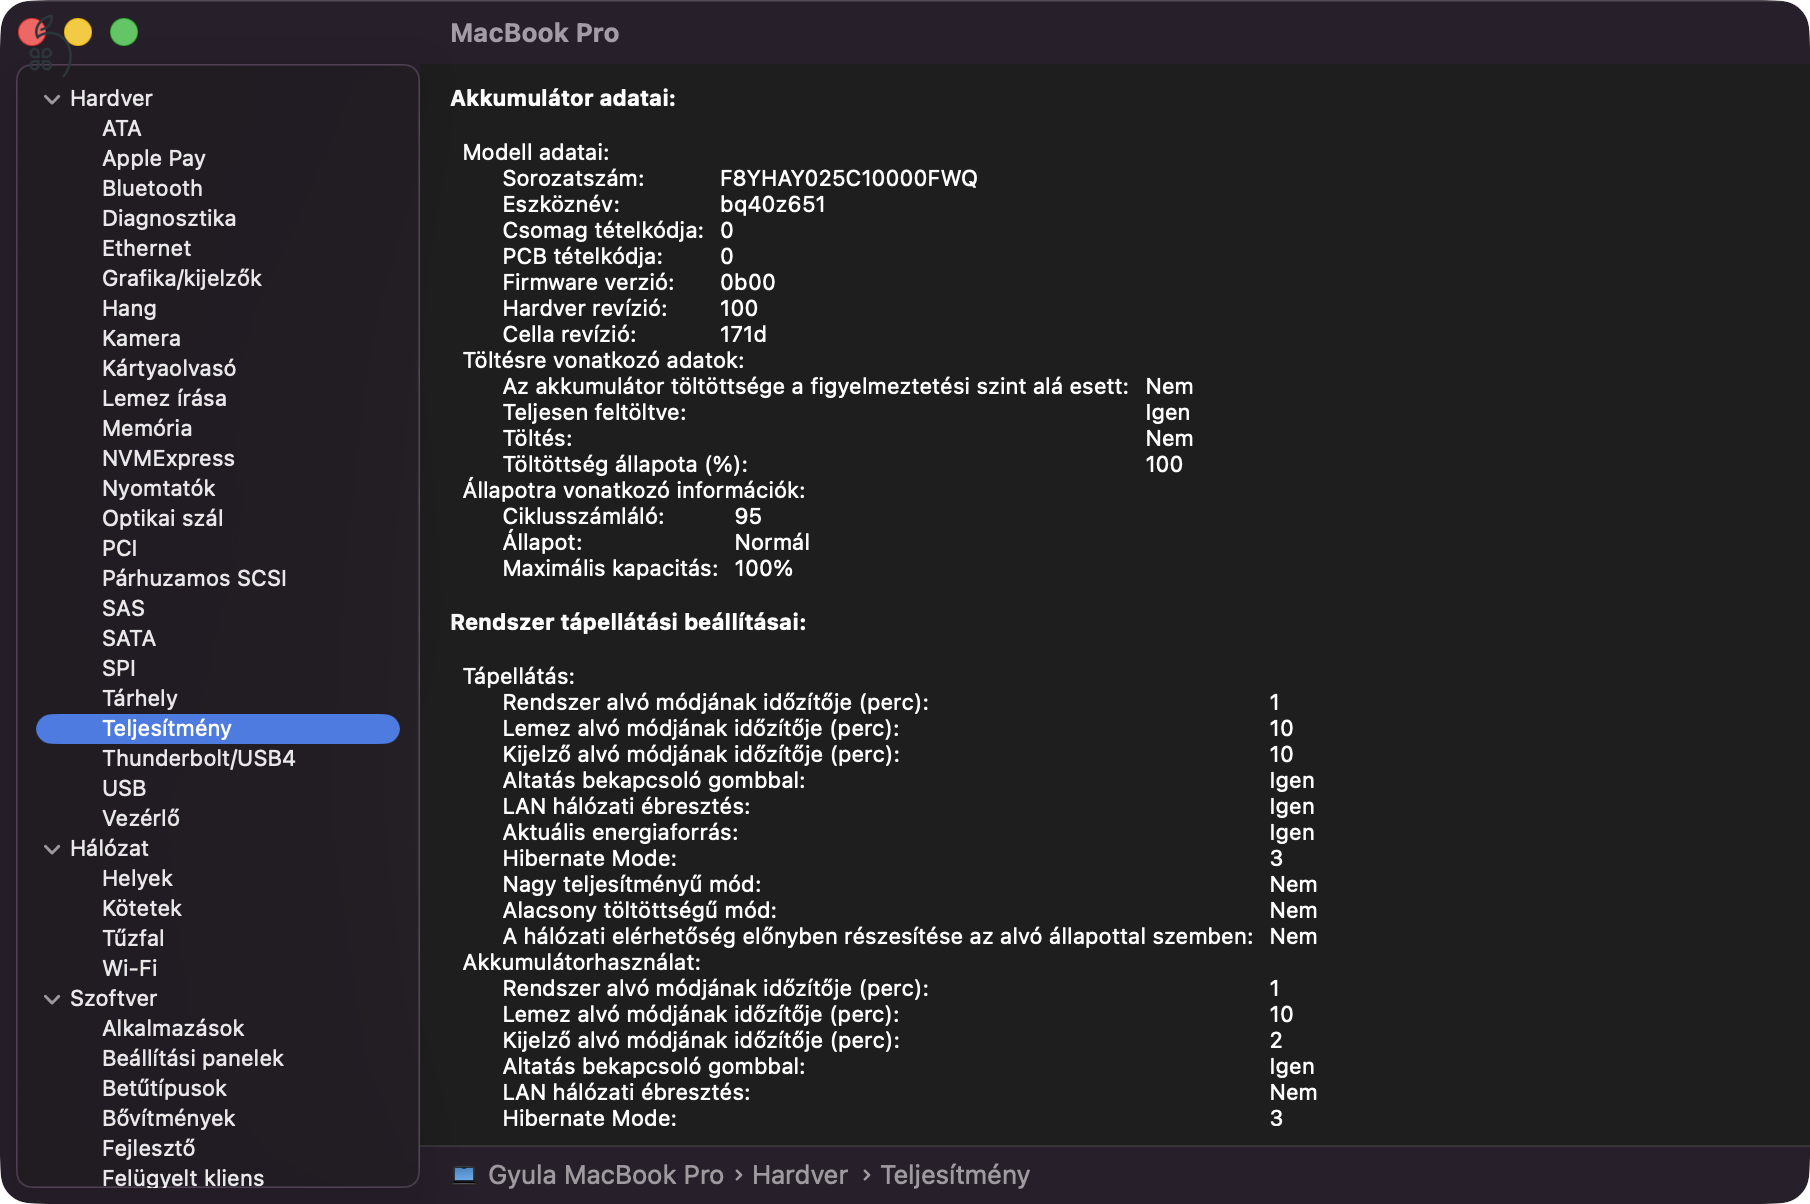Image resolution: width=1810 pixels, height=1204 pixels.
Task: Click the Rendszer tápellátási beállításai heading
Action: [628, 622]
